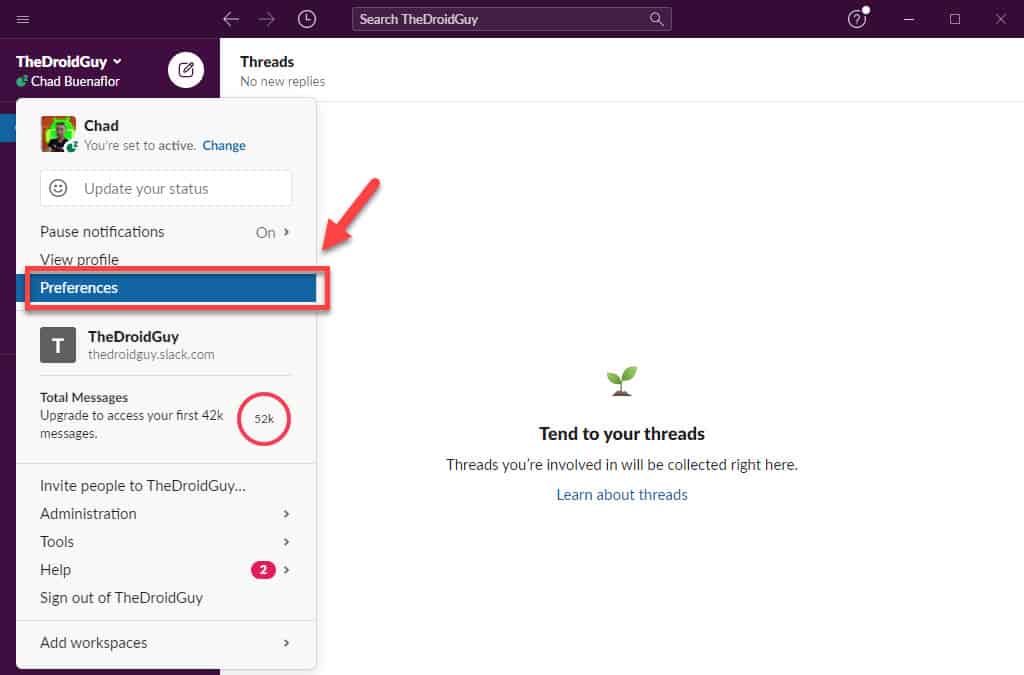The height and width of the screenshot is (675, 1024).
Task: Expand the Help submenu arrow
Action: [x=286, y=570]
